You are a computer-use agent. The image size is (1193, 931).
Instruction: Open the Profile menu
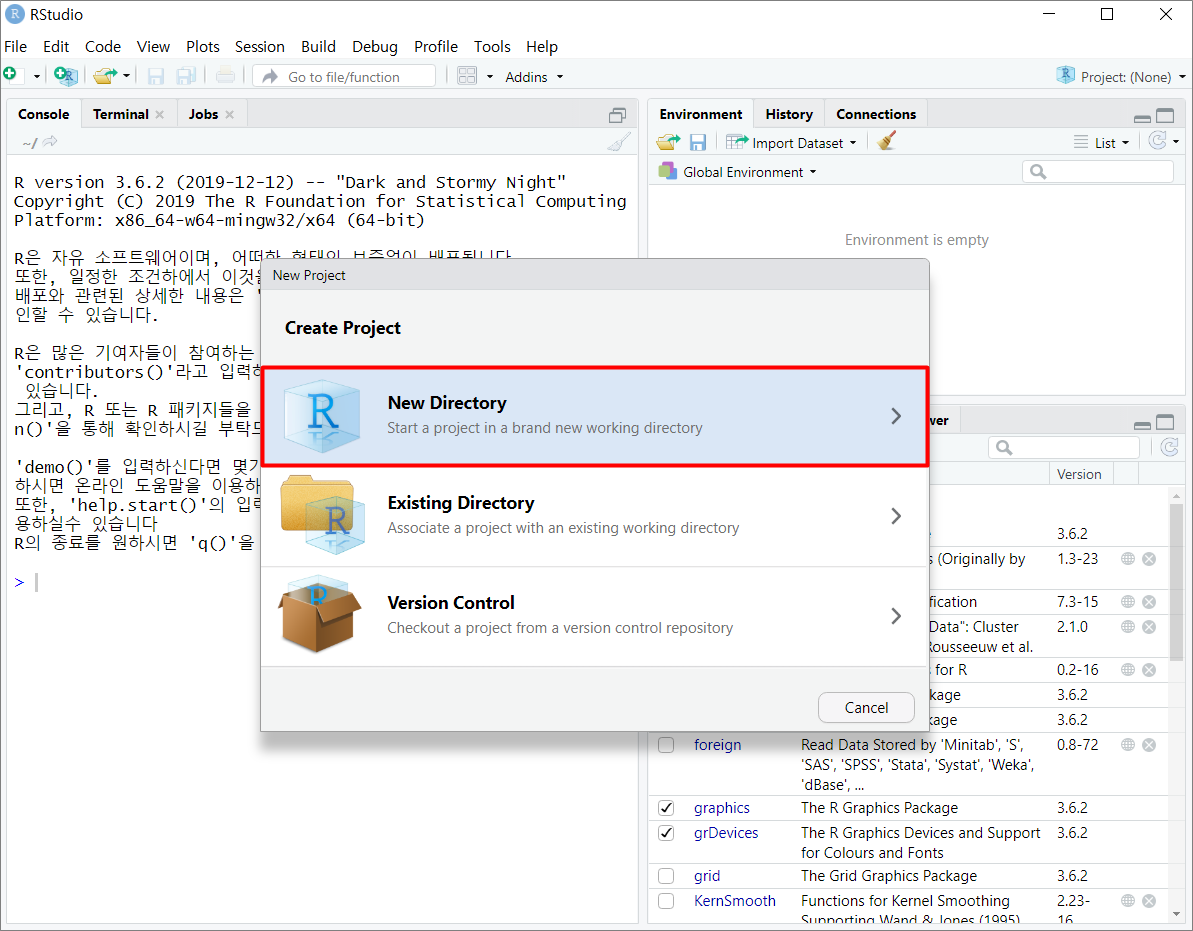point(435,46)
